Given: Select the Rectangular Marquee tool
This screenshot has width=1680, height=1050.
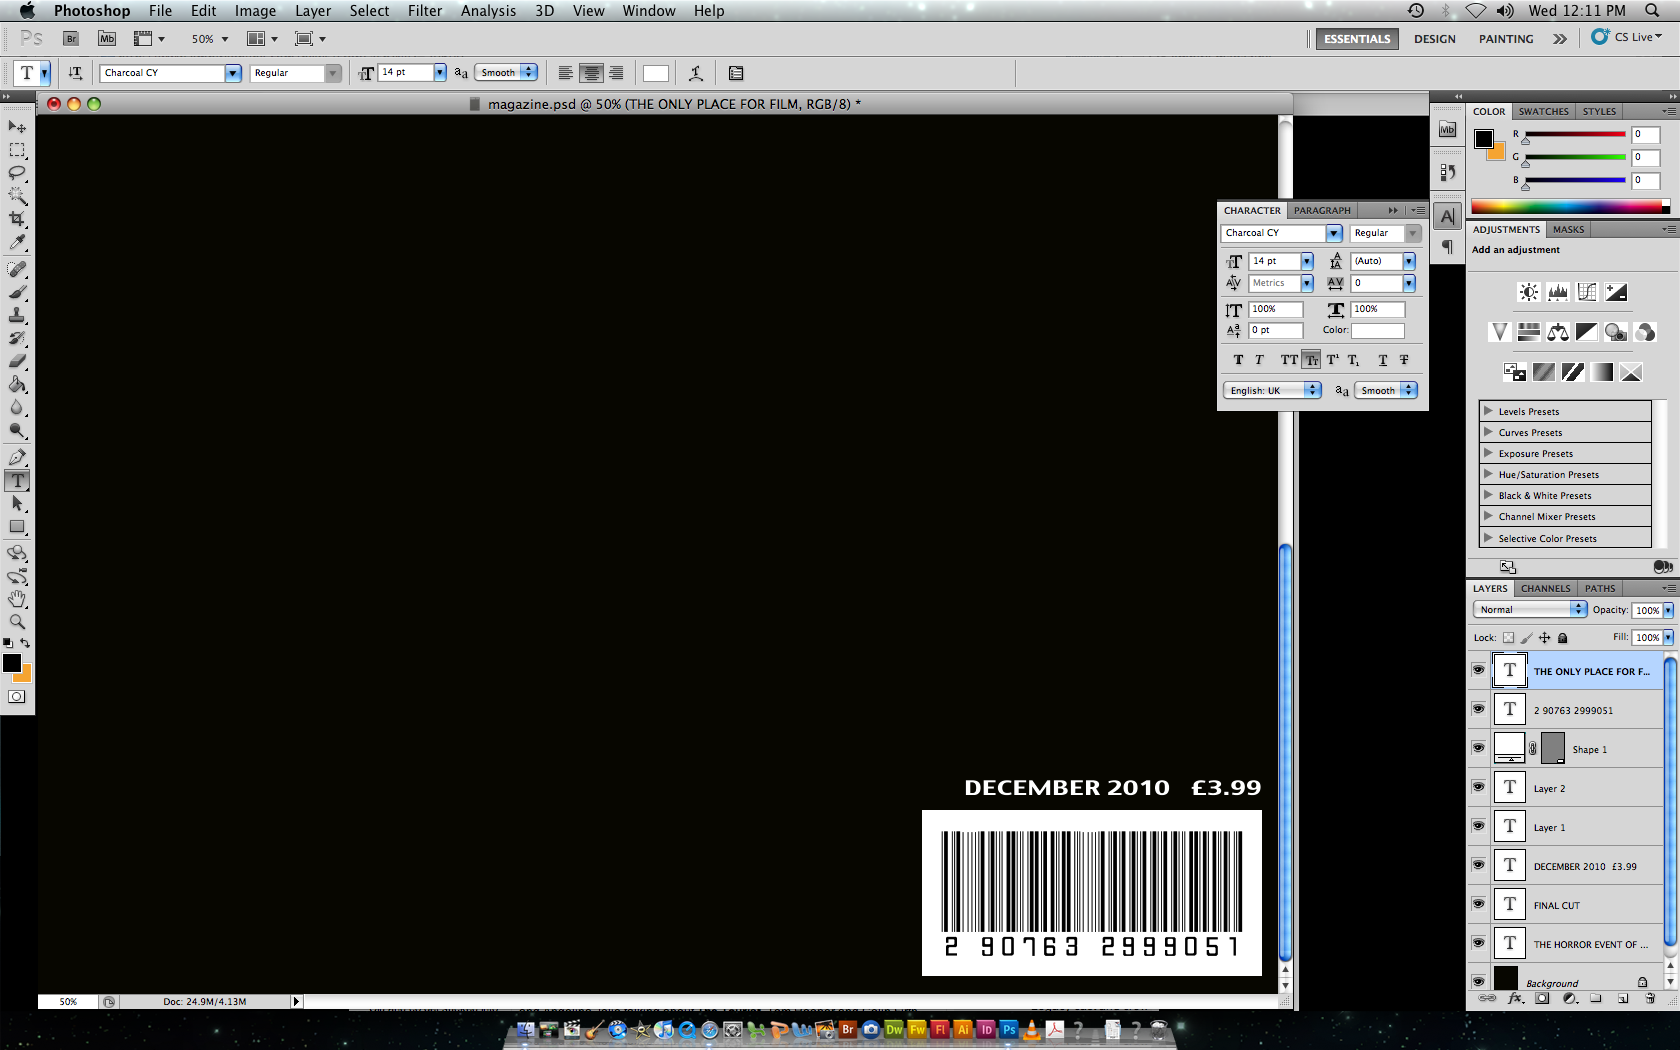Looking at the screenshot, I should click(17, 150).
